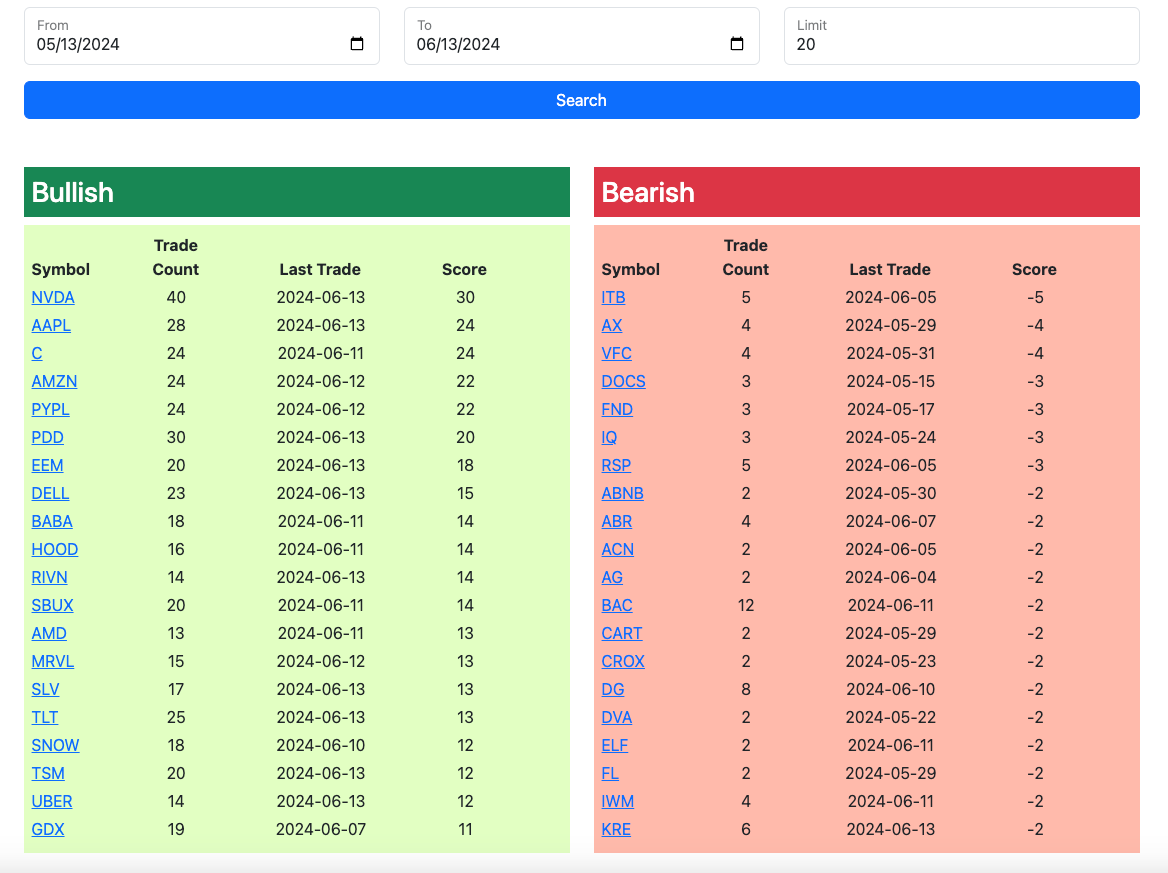Open the SNOW symbol link
Viewport: 1168px width, 873px height.
(x=55, y=746)
